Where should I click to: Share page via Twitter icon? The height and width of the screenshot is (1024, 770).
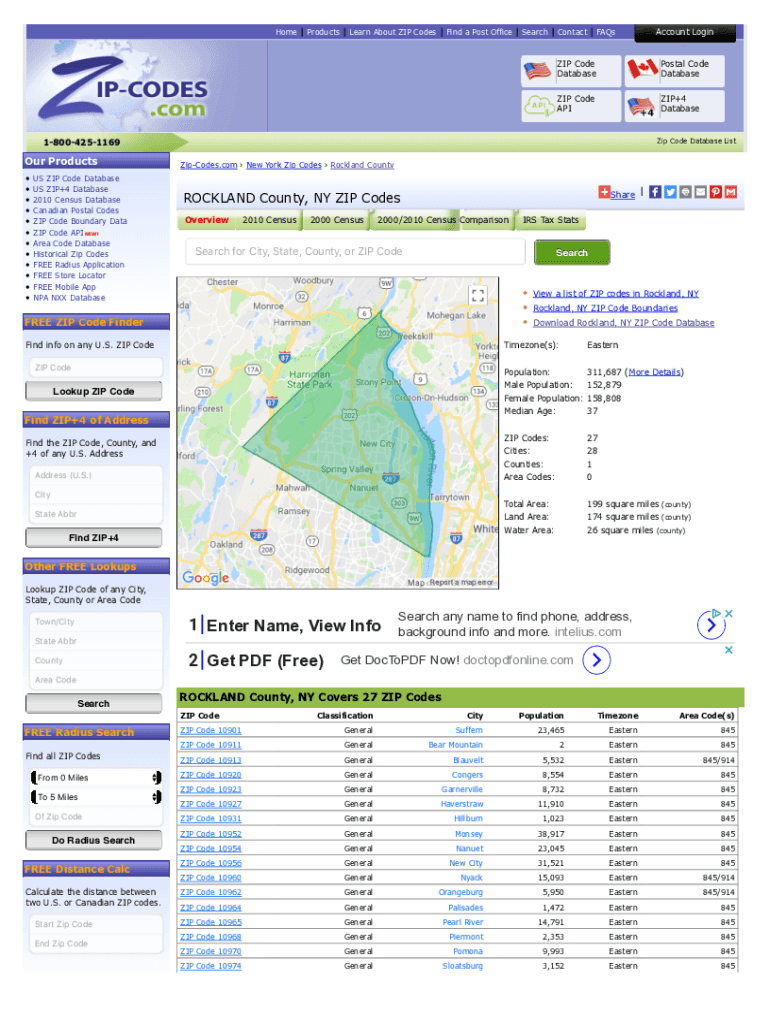pos(670,192)
